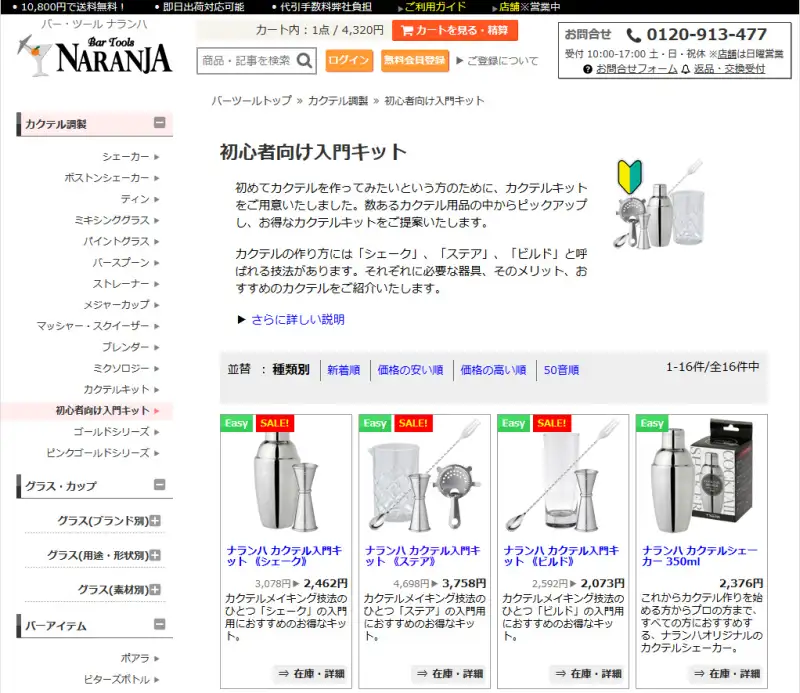The height and width of the screenshot is (693, 800).
Task: Go to バーツールトップ breadcrumb
Action: pos(252,101)
